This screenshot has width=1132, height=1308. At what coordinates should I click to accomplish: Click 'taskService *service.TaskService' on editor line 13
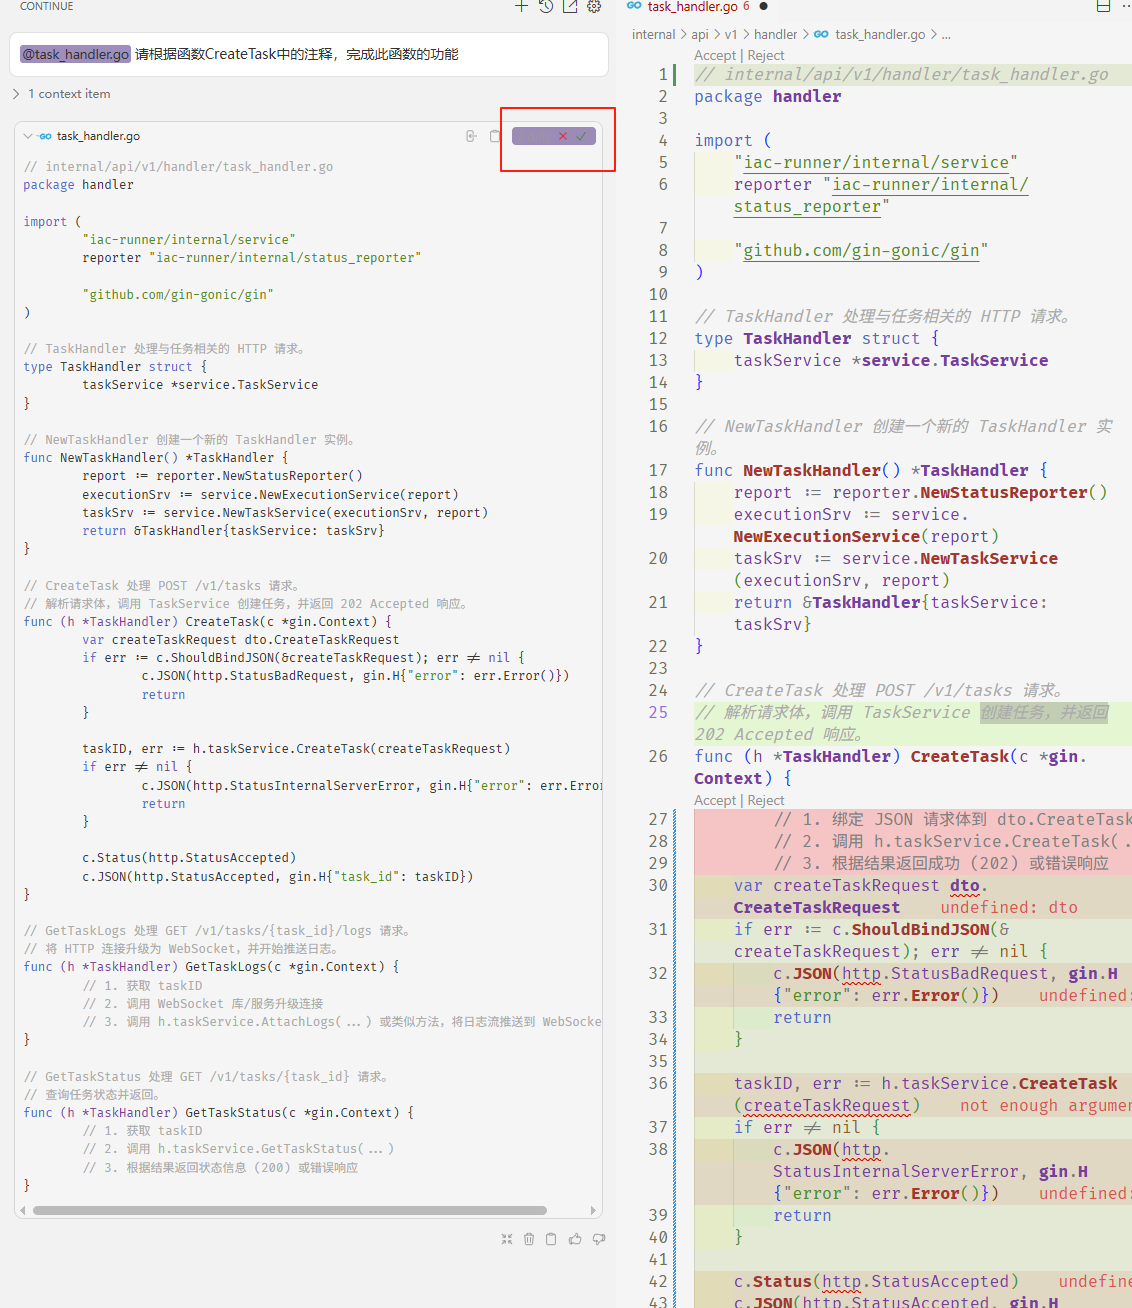tap(891, 361)
